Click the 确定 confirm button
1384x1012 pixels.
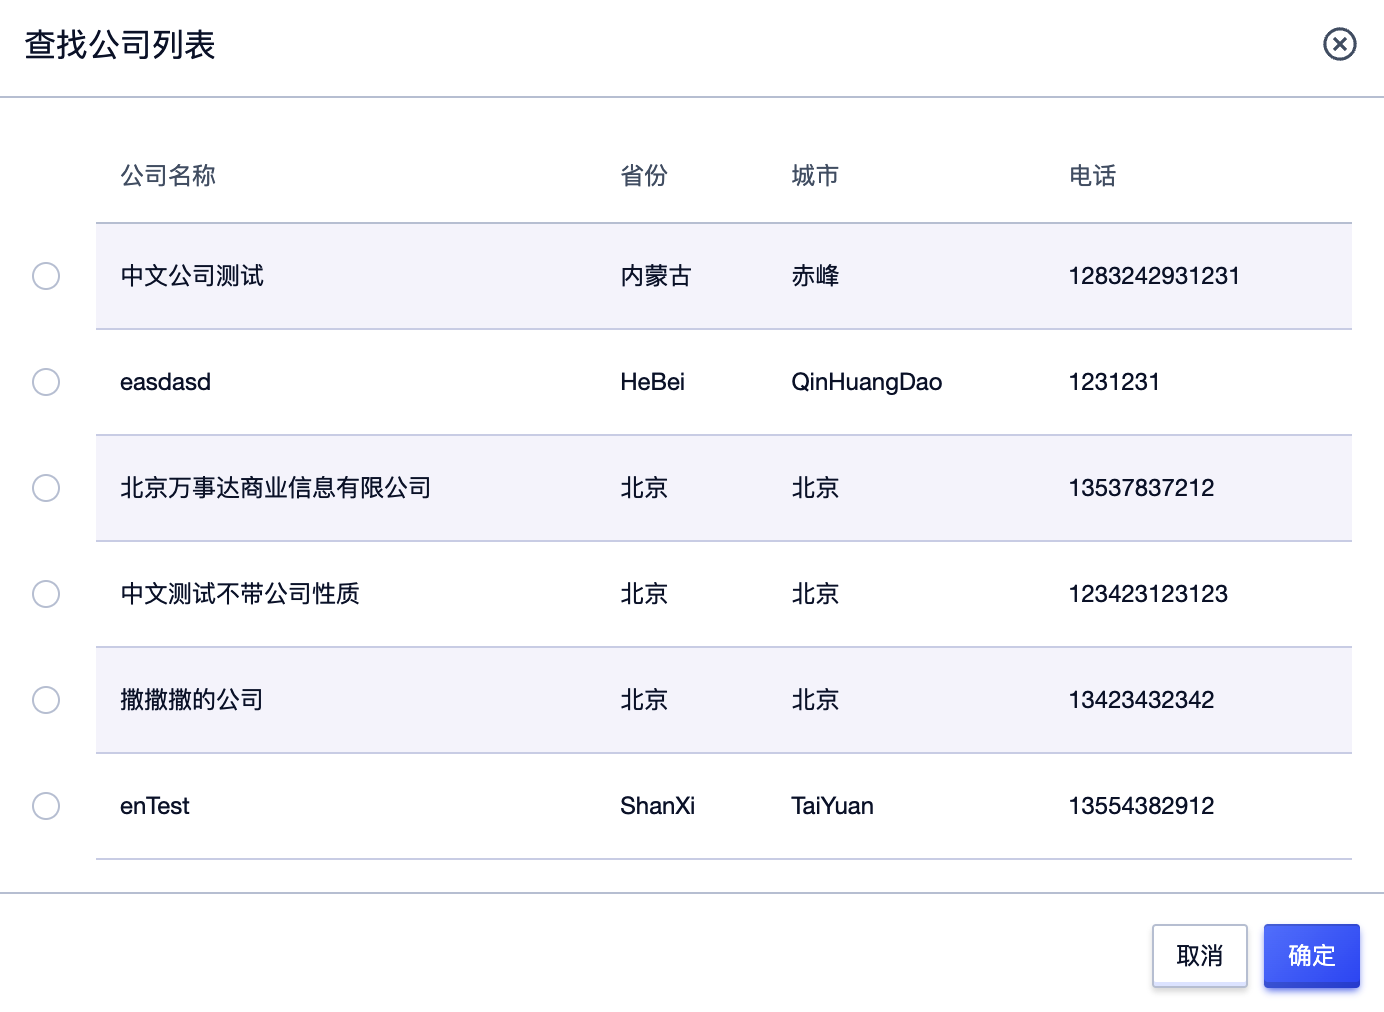click(1311, 956)
